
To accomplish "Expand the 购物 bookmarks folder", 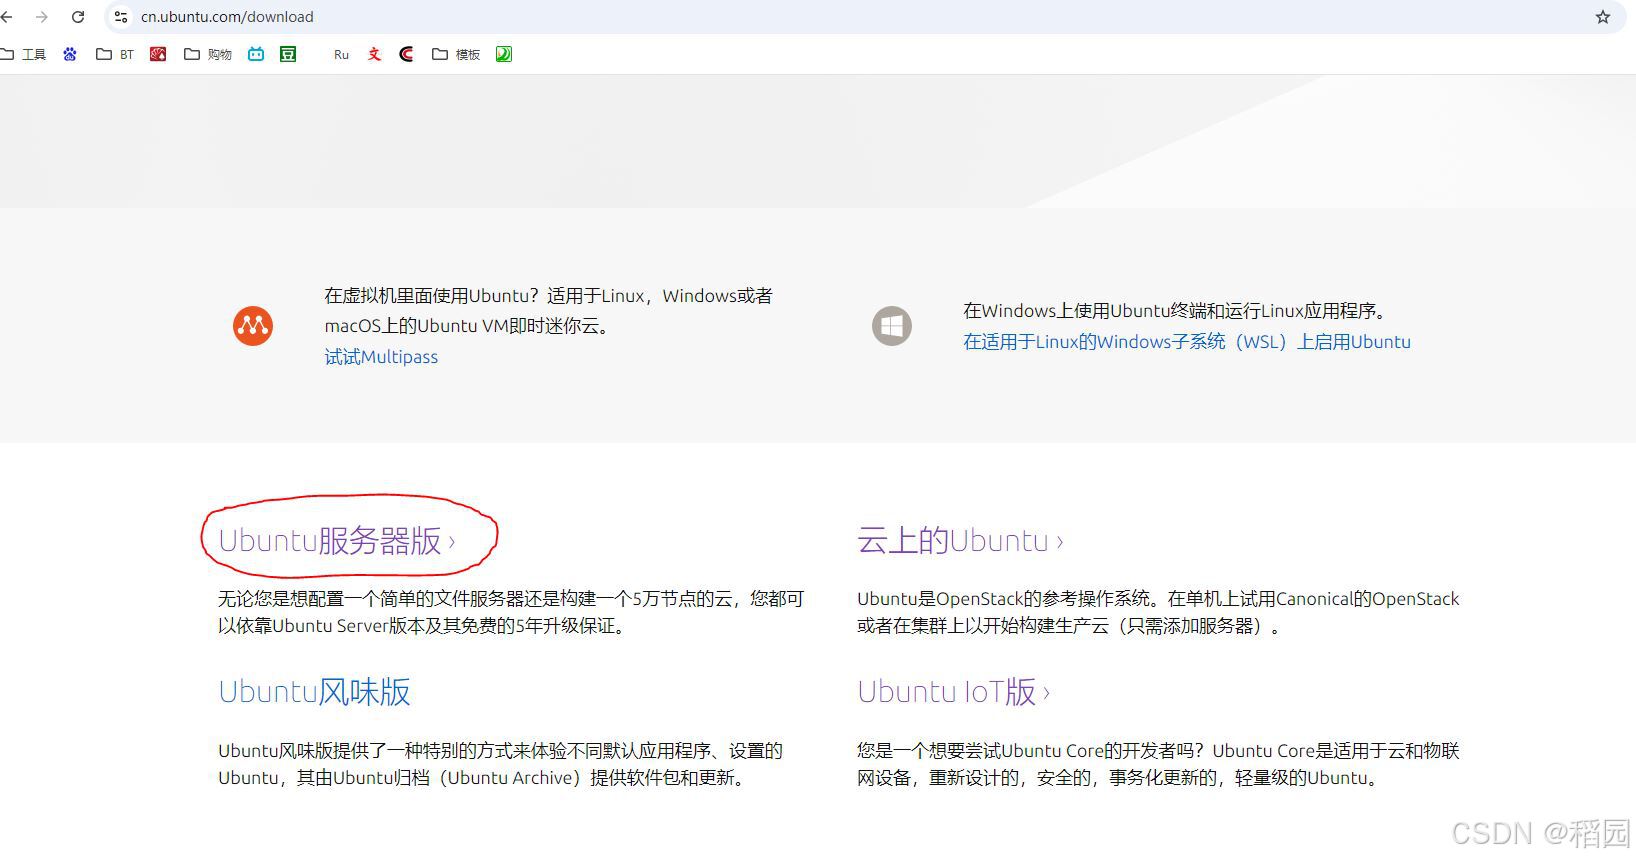I will (x=208, y=54).
